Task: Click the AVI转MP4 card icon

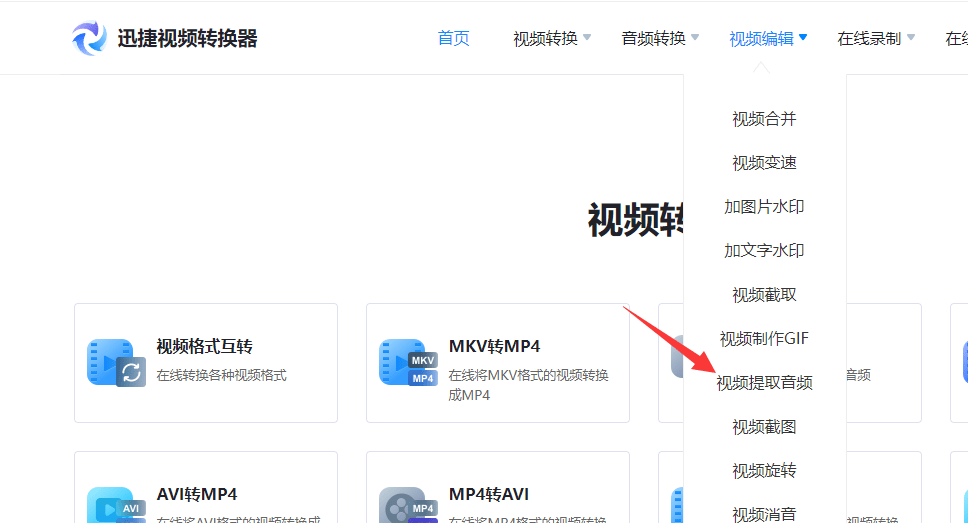Action: pos(117,505)
